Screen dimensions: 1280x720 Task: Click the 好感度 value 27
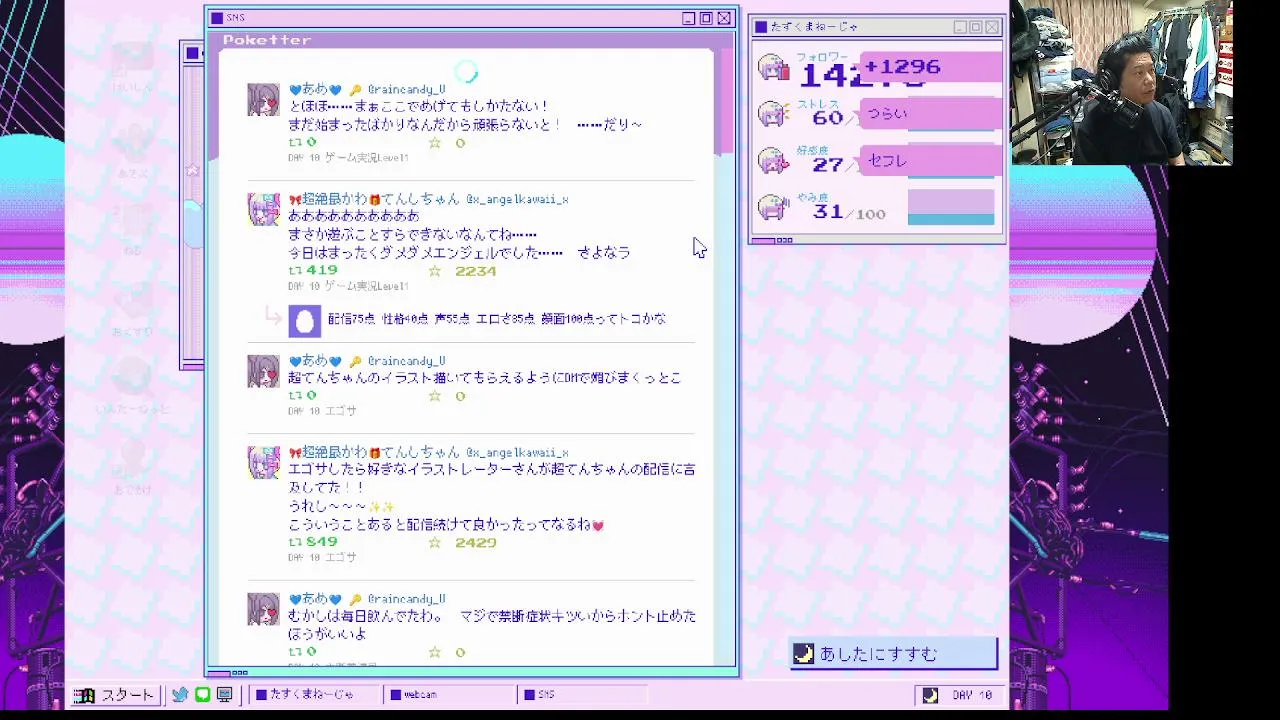827,165
